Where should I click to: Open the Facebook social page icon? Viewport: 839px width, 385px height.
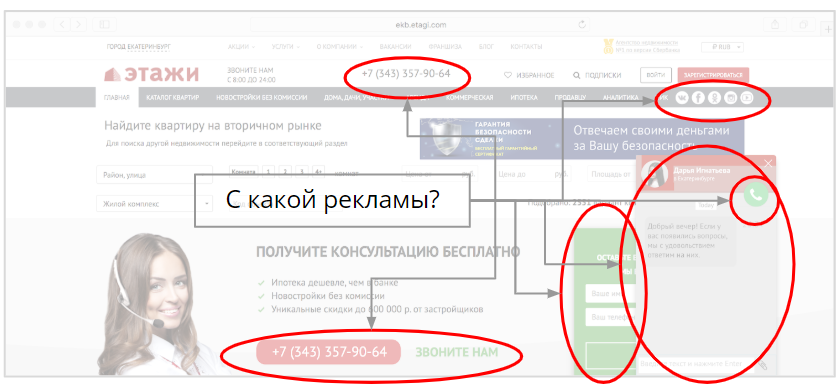[698, 97]
